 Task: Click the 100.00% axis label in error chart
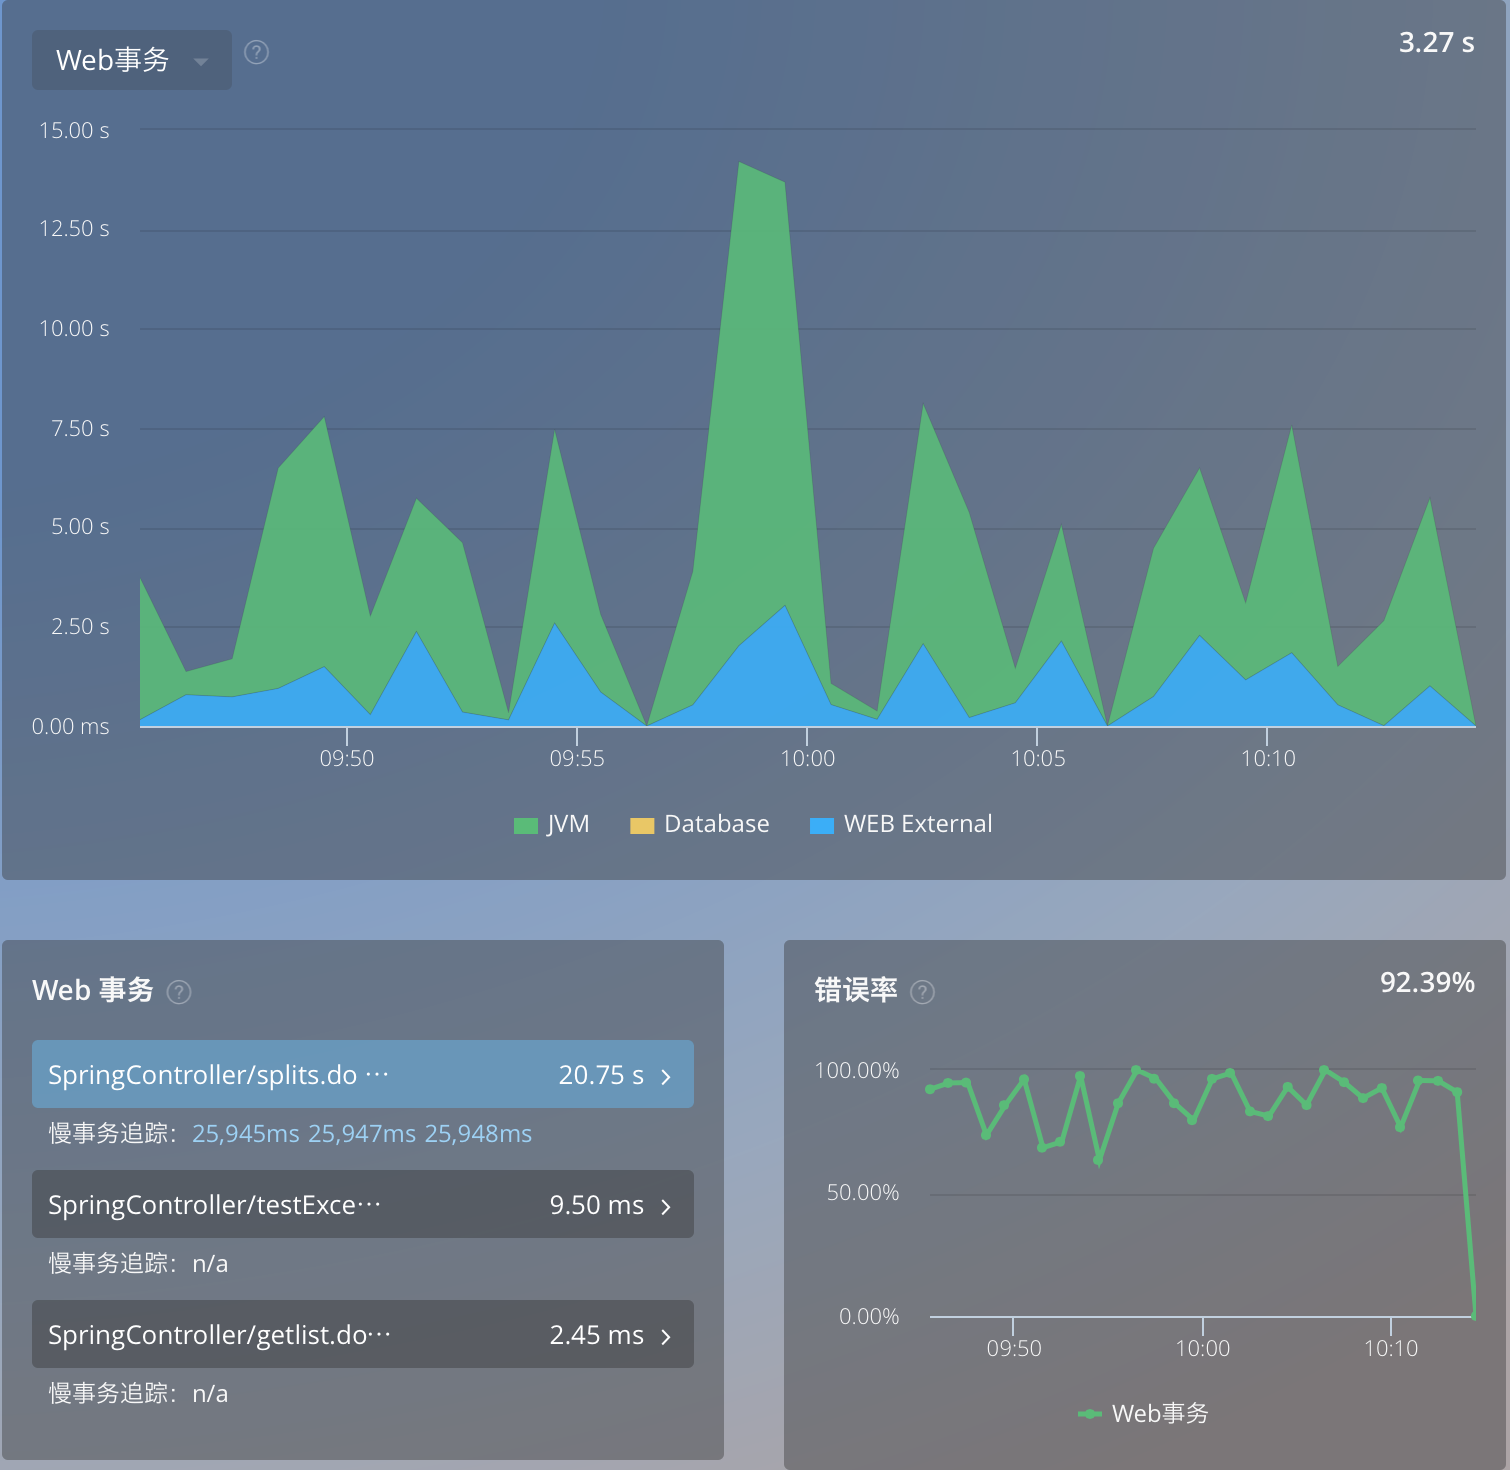click(x=857, y=1070)
